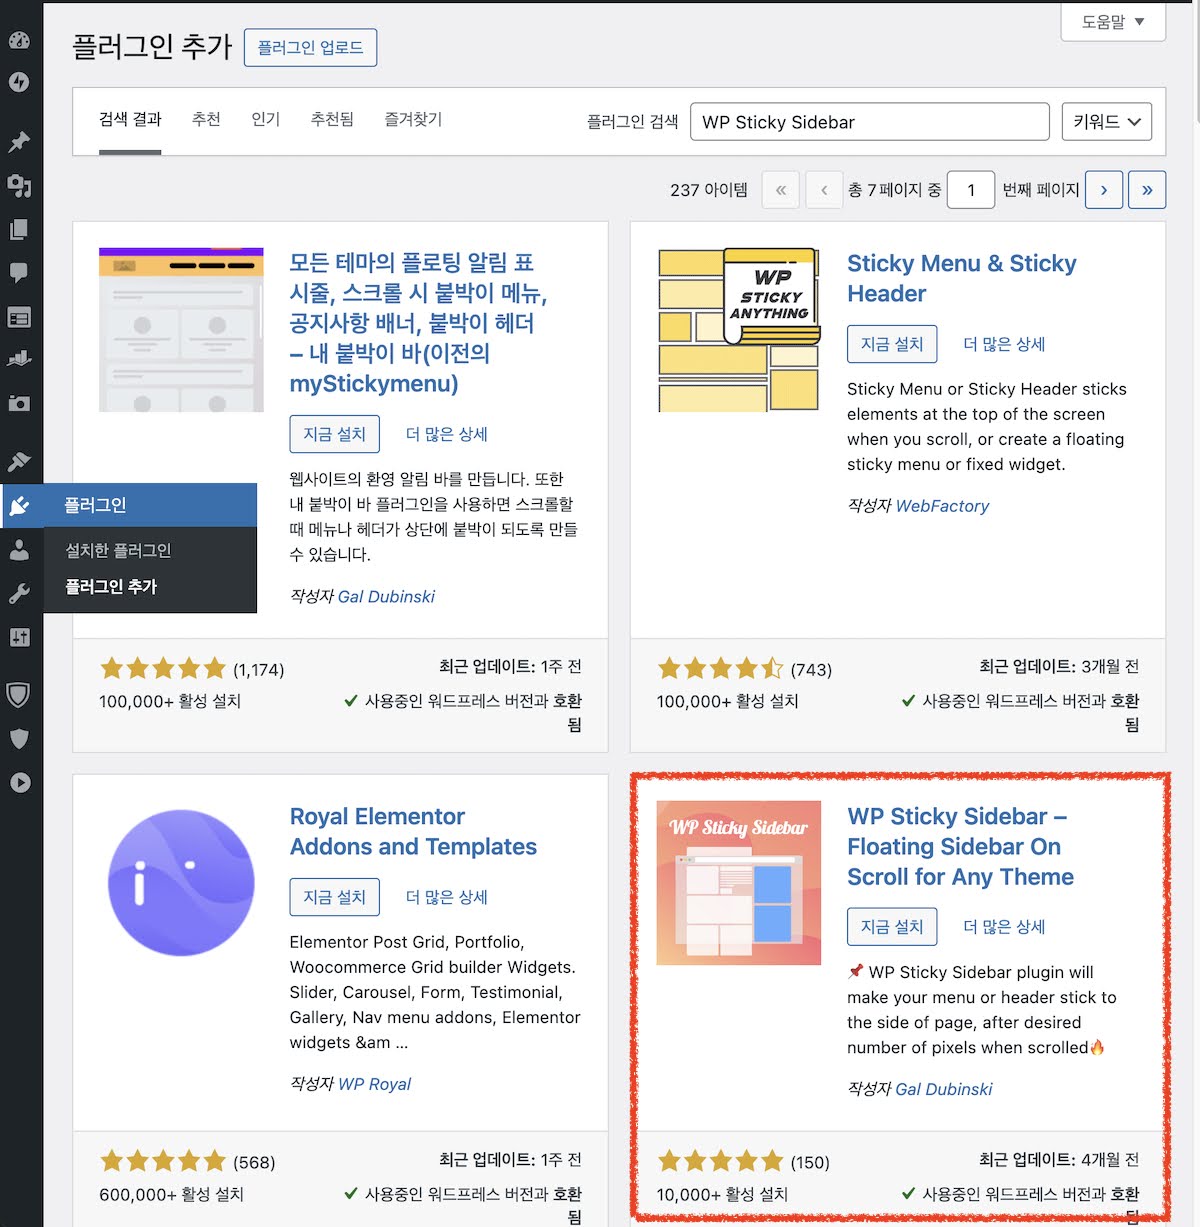This screenshot has height=1227, width=1200.
Task: Click the (743) rating count text
Action: [811, 669]
